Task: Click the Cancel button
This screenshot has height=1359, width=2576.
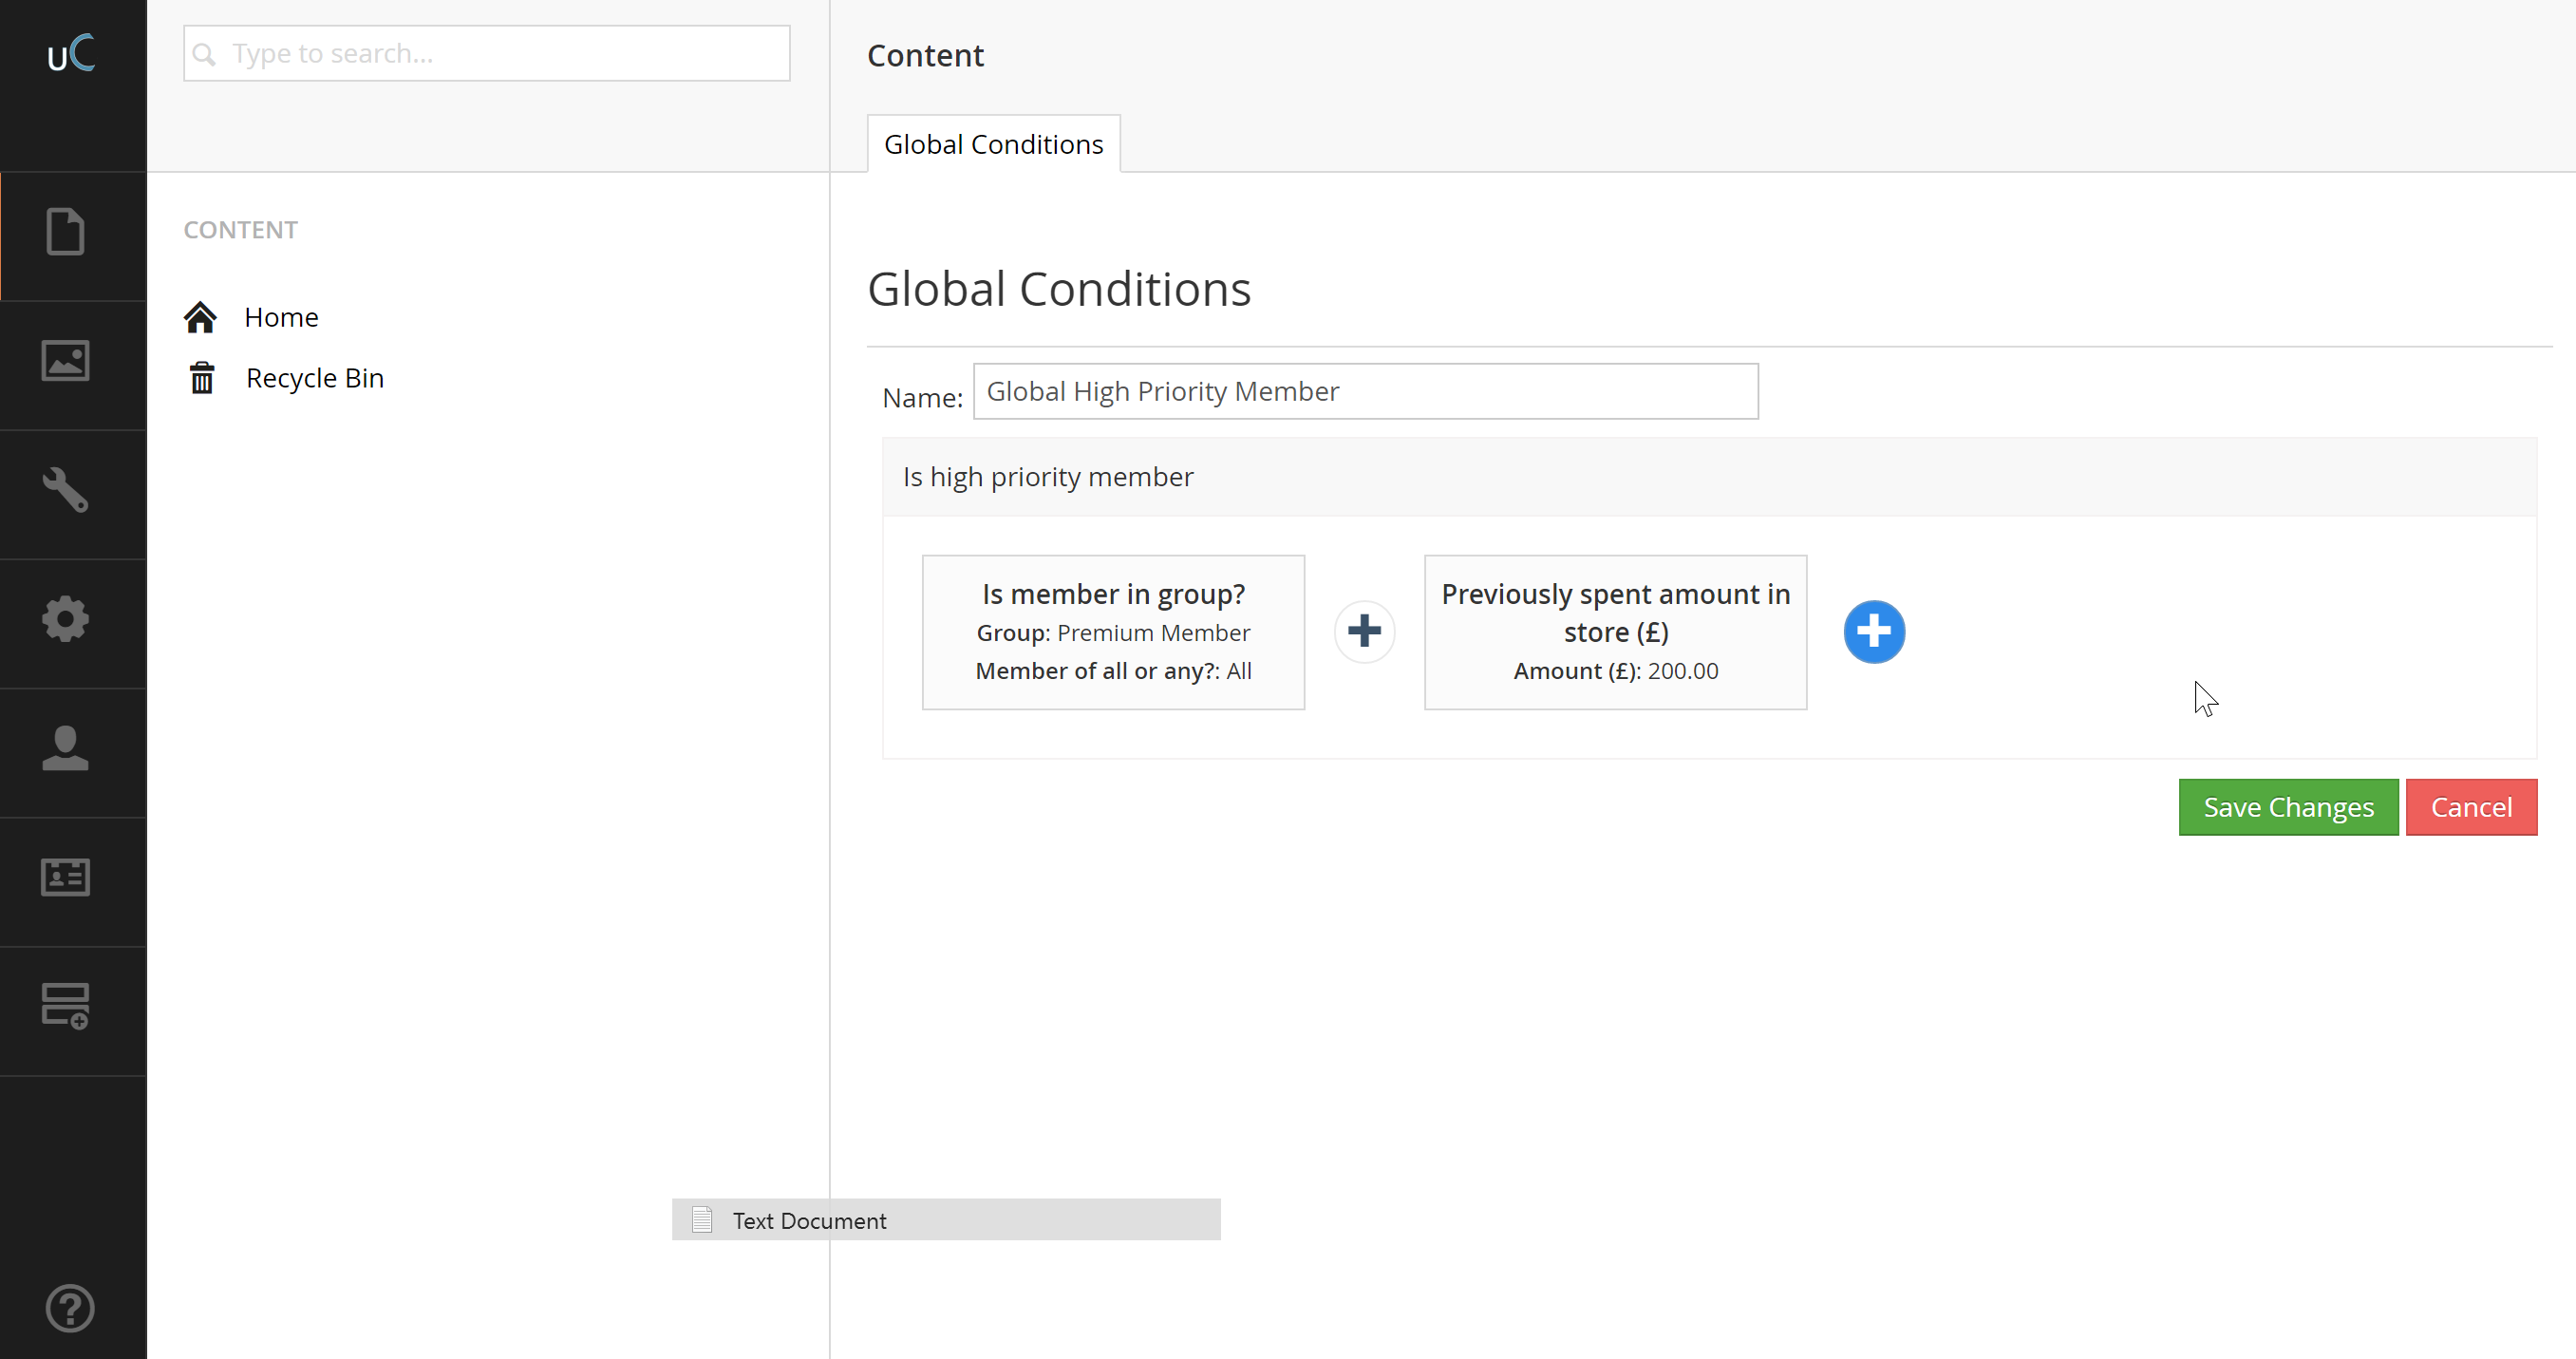Action: point(2471,807)
